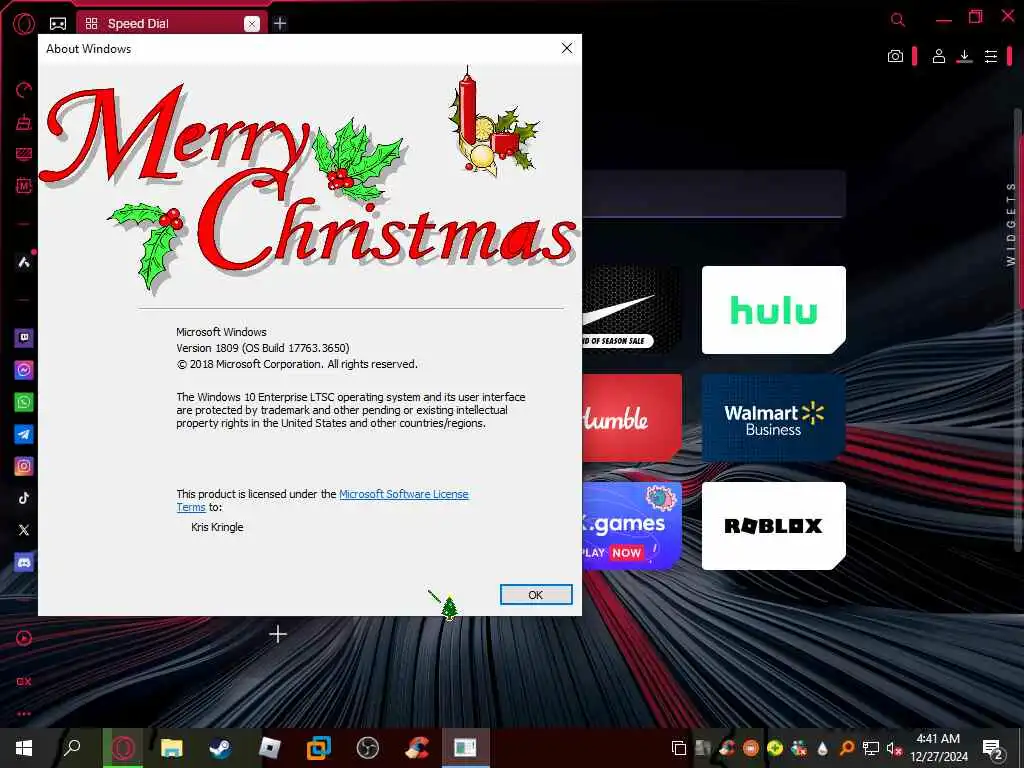This screenshot has height=768, width=1024.
Task: Add a new browser tab
Action: coord(280,24)
